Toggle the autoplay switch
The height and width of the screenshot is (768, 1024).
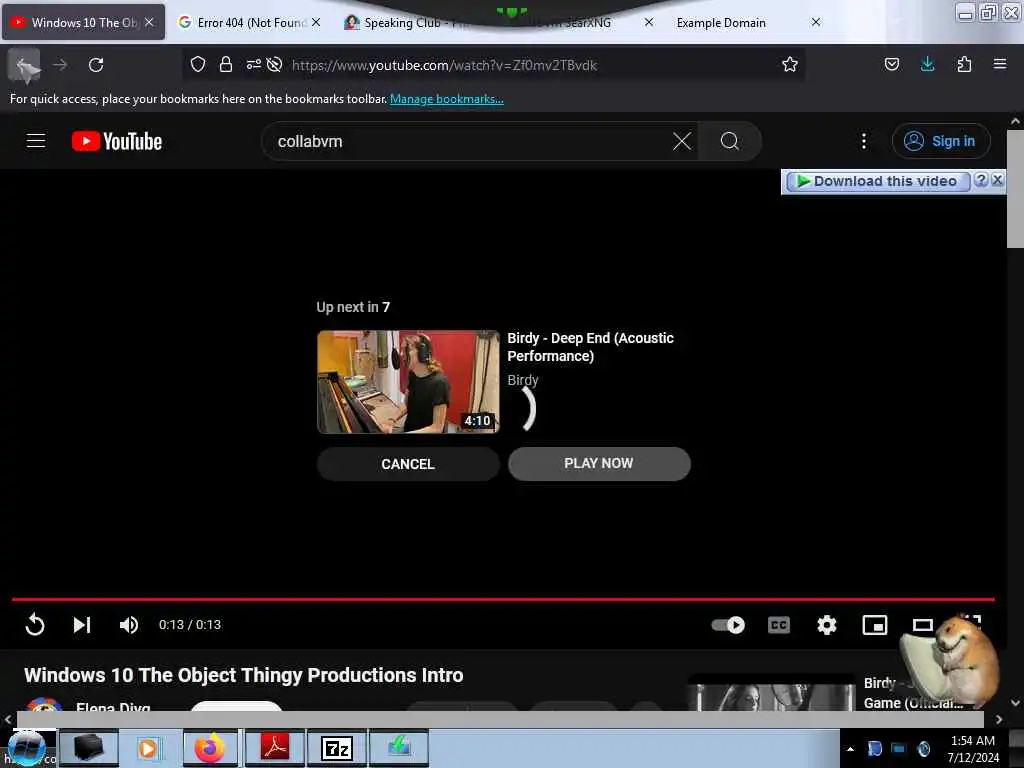pyautogui.click(x=728, y=625)
